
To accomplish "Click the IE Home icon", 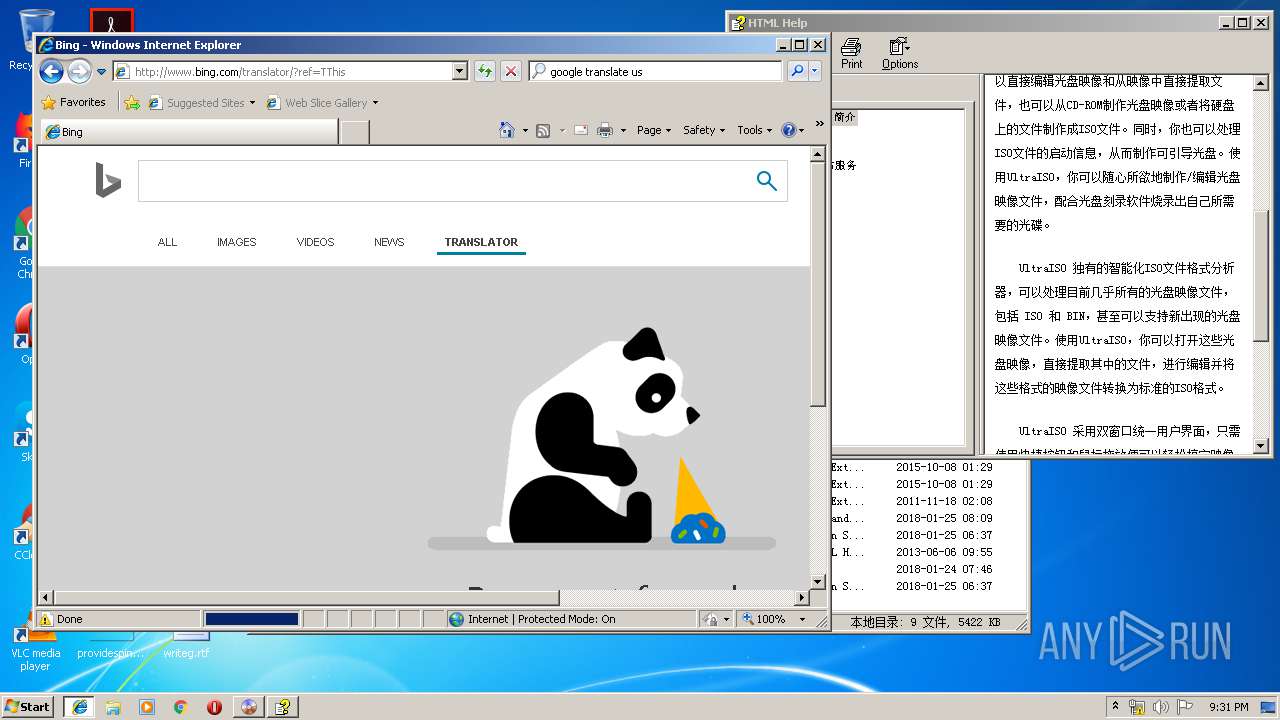I will [x=507, y=130].
